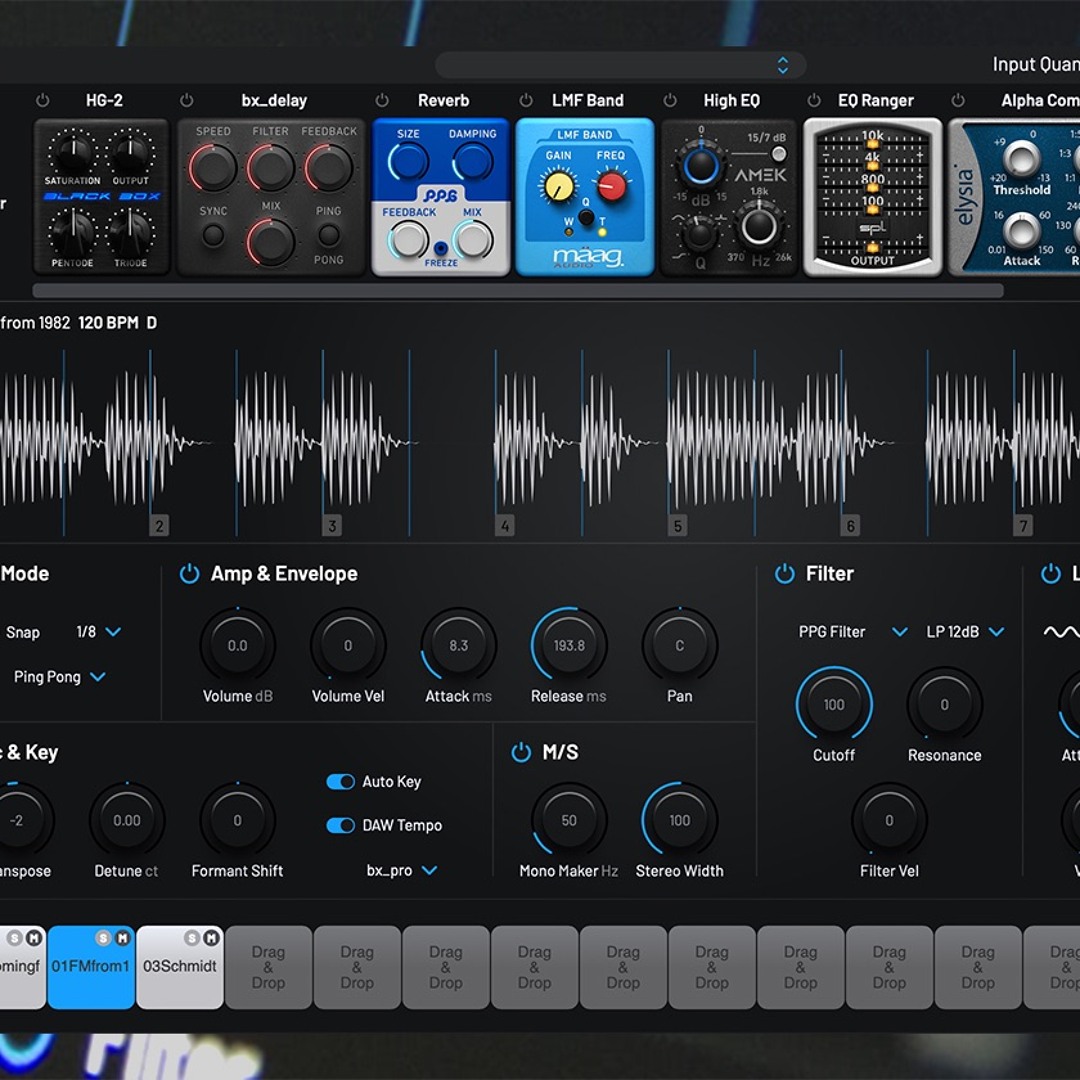Power on the HG-2 plugin
Viewport: 1080px width, 1080px height.
(42, 100)
